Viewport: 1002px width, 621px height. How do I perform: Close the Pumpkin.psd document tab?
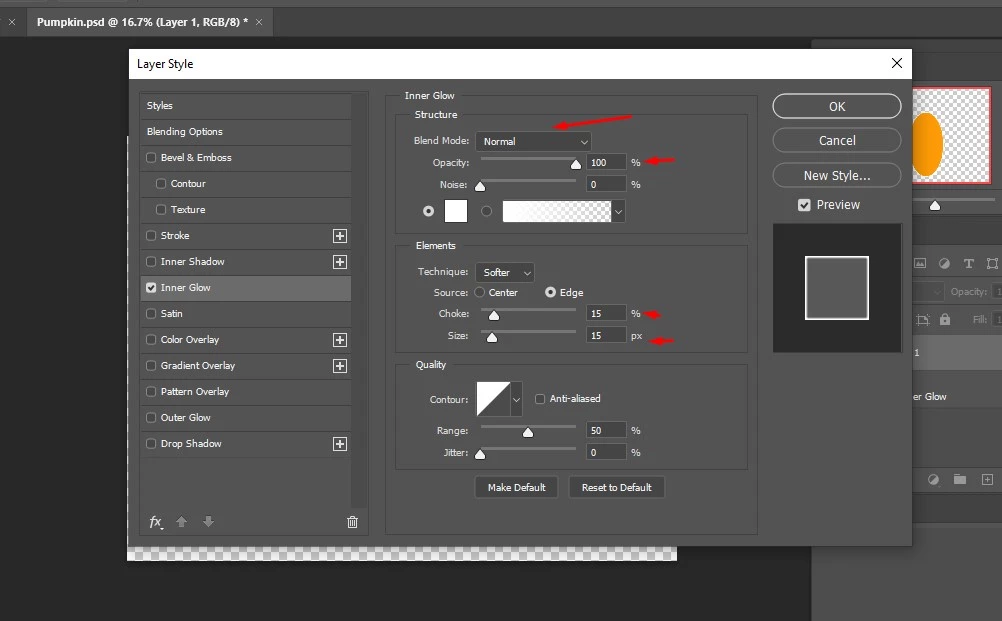(x=259, y=22)
